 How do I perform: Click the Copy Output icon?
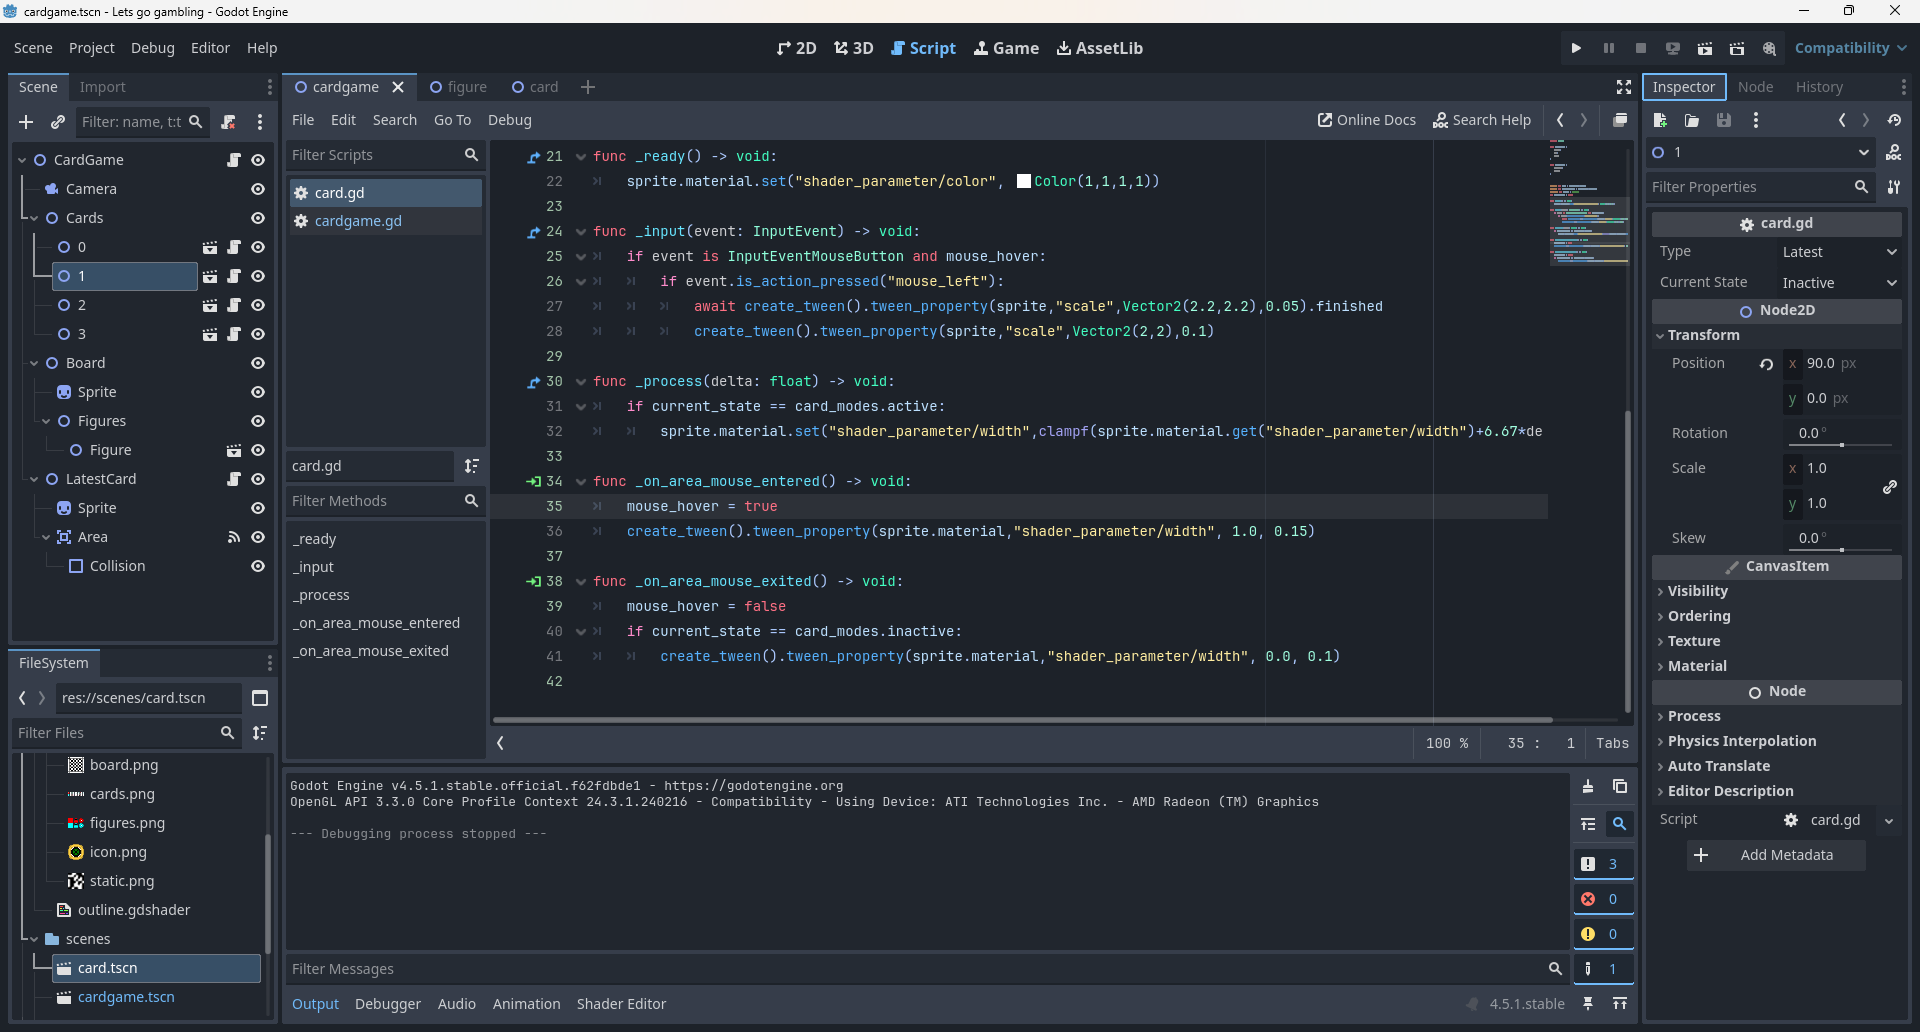pos(1620,787)
